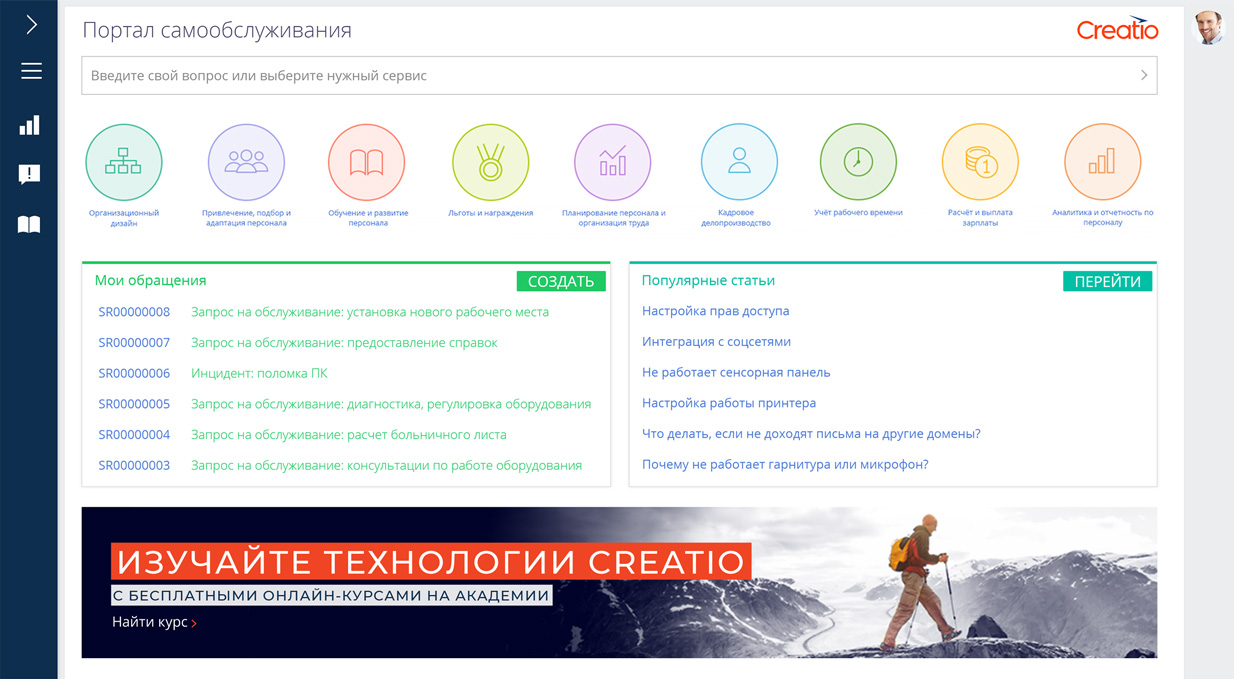Open the Льготы и награждения medal icon
The width and height of the screenshot is (1234, 679).
(490, 162)
